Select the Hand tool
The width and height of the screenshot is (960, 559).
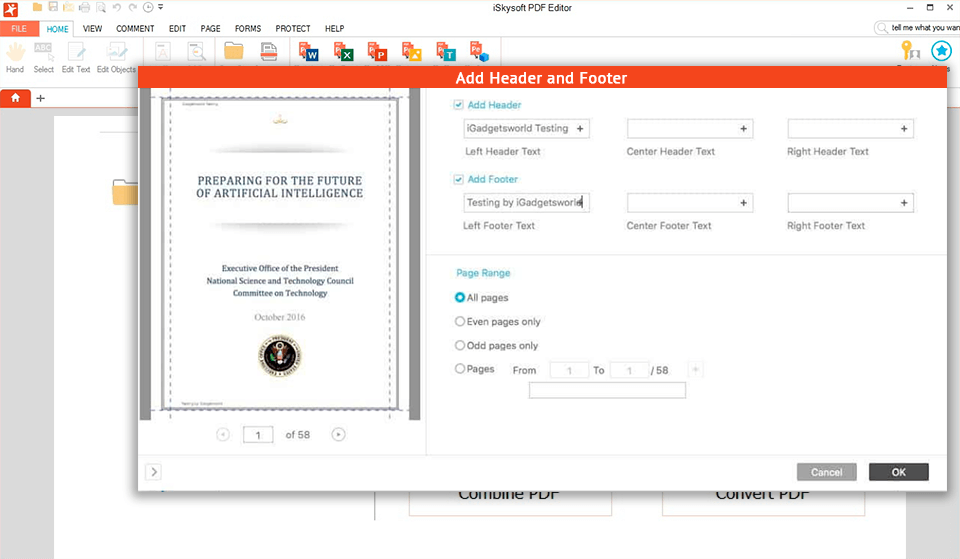coord(15,56)
